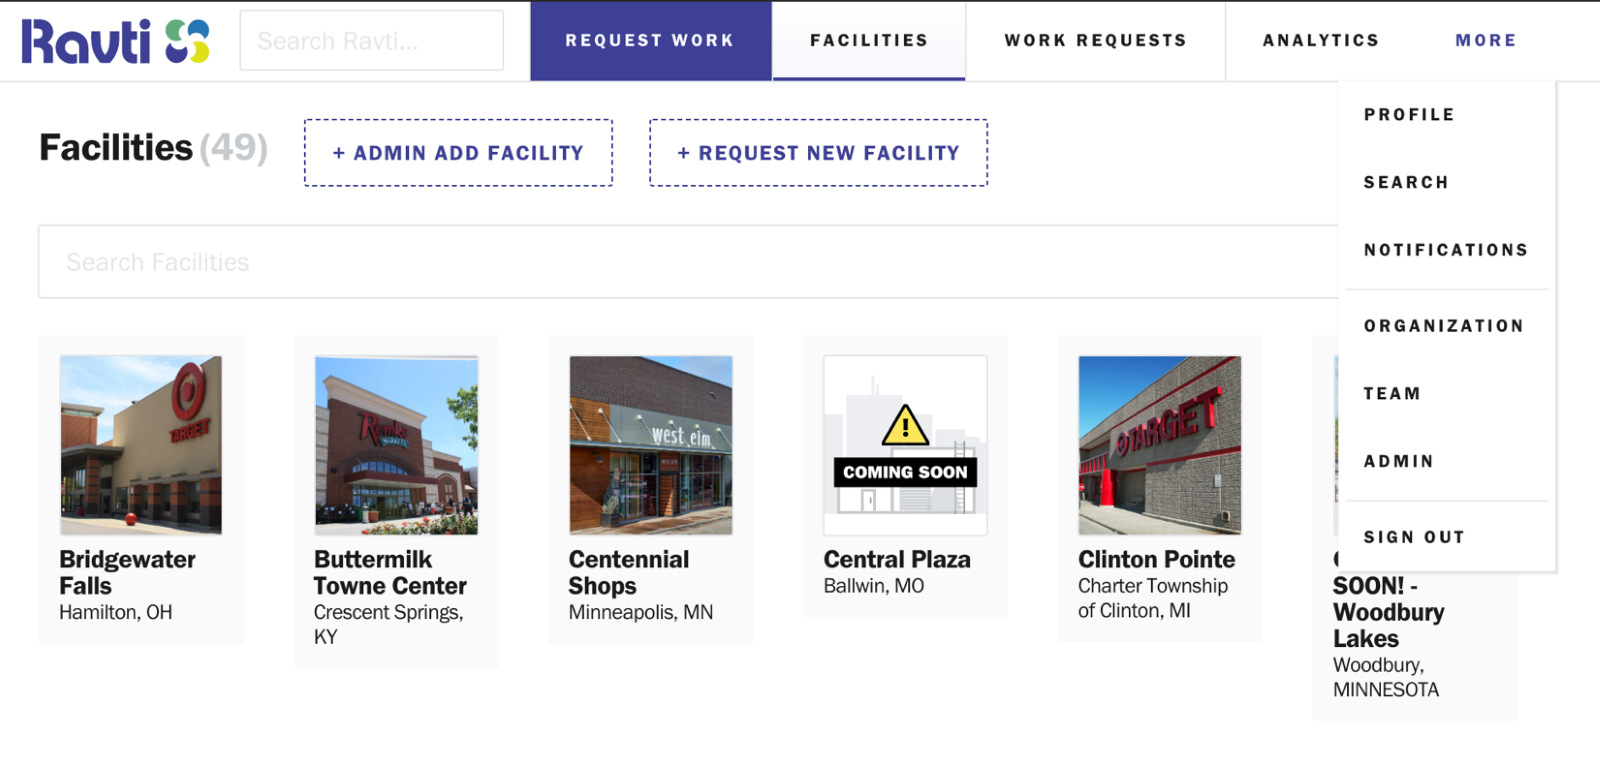Click the Minneapolis, MN location text
Viewport: 1600px width, 771px height.
tap(641, 612)
